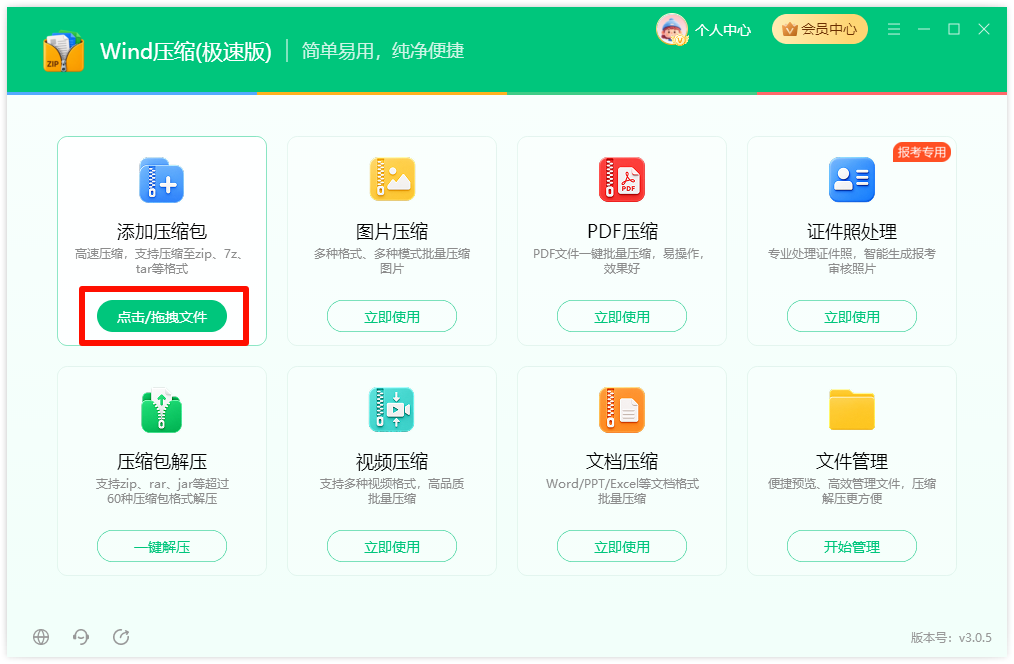
Task: Click the refresh/update circular arrow icon
Action: tap(121, 637)
